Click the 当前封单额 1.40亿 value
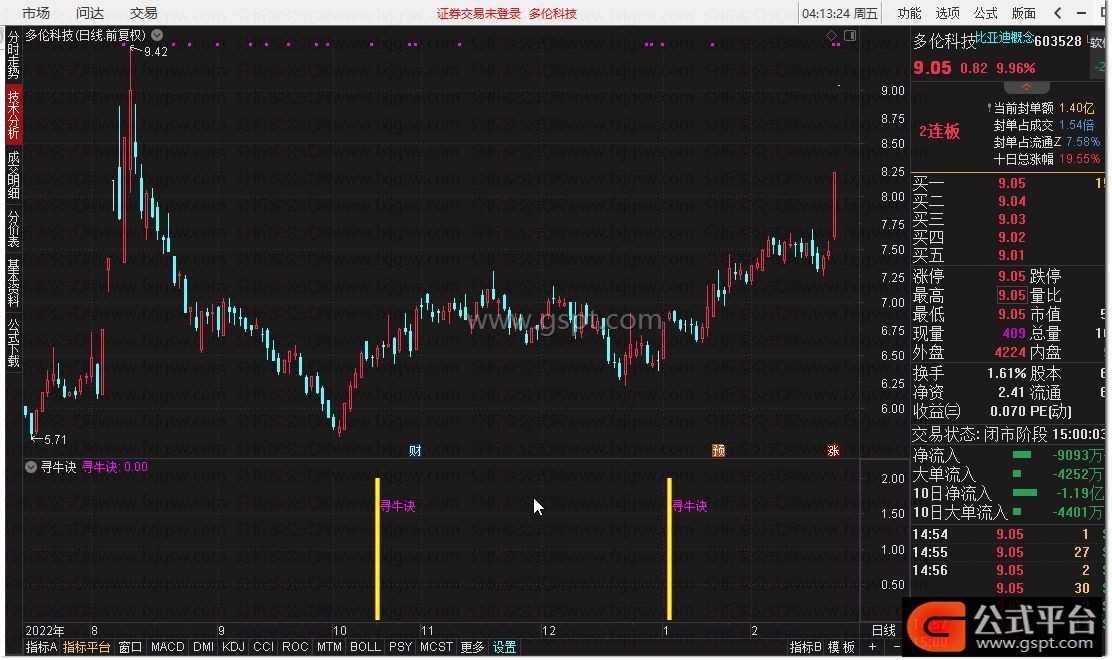Viewport: 1112px width, 660px height. [1077, 108]
